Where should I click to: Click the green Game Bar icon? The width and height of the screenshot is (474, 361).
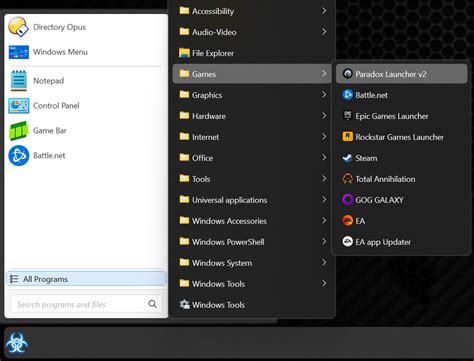[19, 131]
